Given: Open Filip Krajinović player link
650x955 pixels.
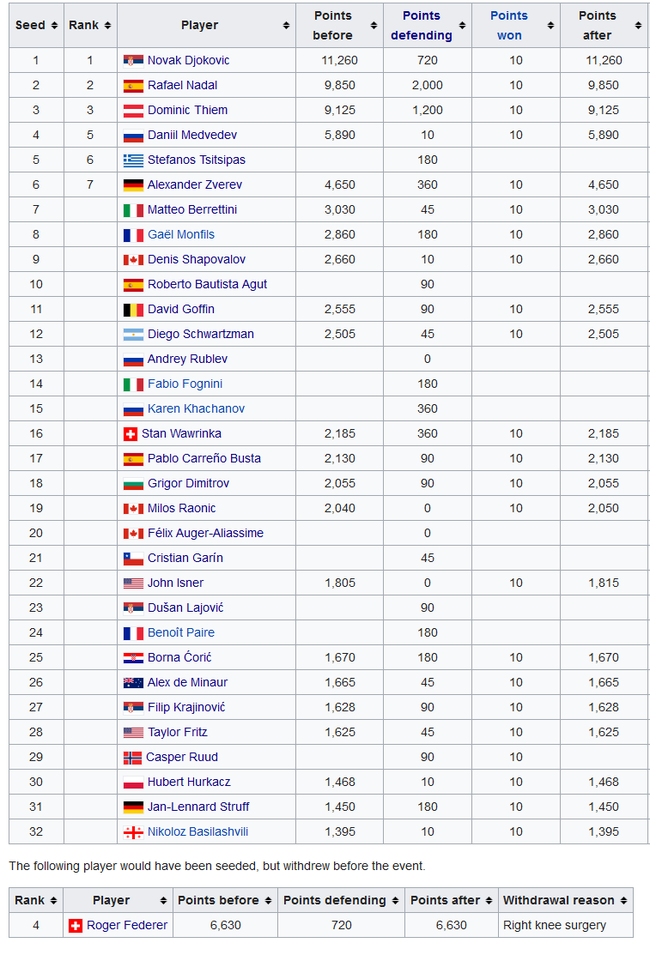Looking at the screenshot, I should 186,708.
